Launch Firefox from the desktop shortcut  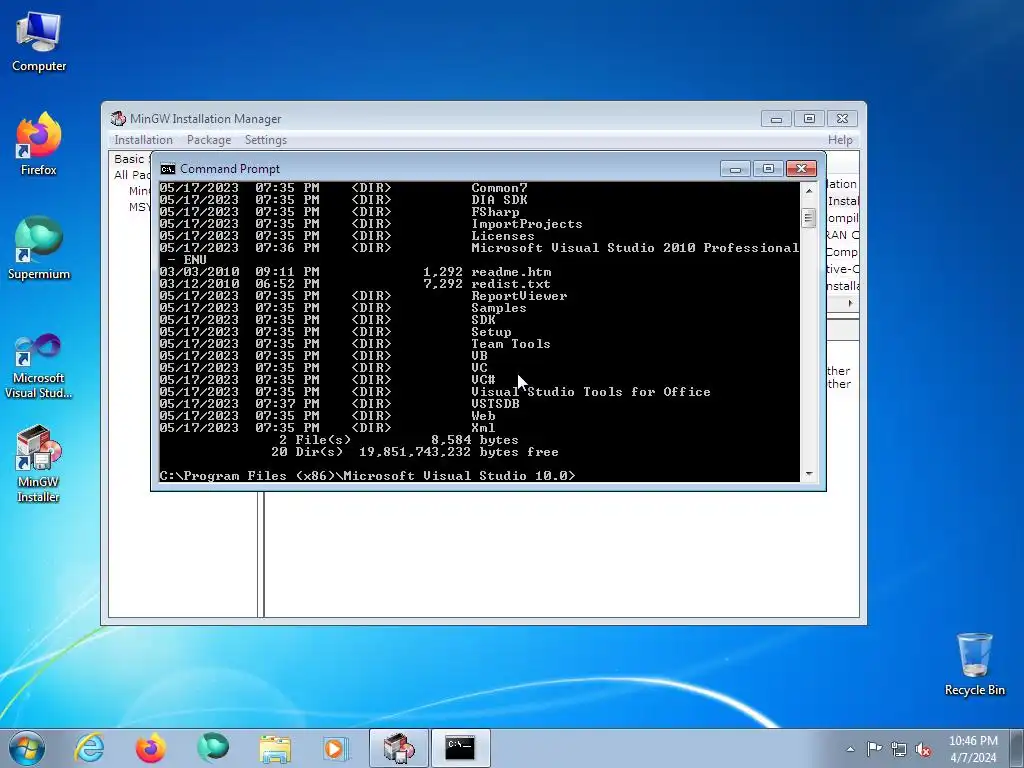pyautogui.click(x=39, y=144)
